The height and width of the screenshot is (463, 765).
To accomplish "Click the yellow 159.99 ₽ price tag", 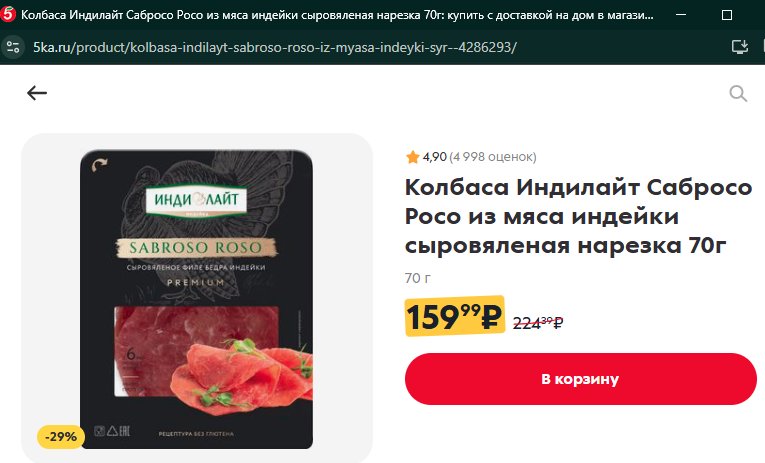I will tap(454, 316).
